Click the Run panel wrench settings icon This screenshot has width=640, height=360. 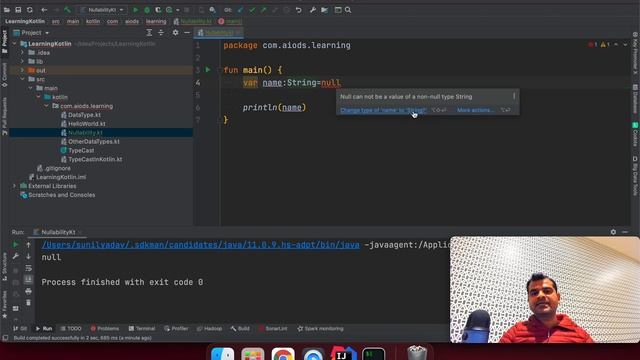click(16, 256)
